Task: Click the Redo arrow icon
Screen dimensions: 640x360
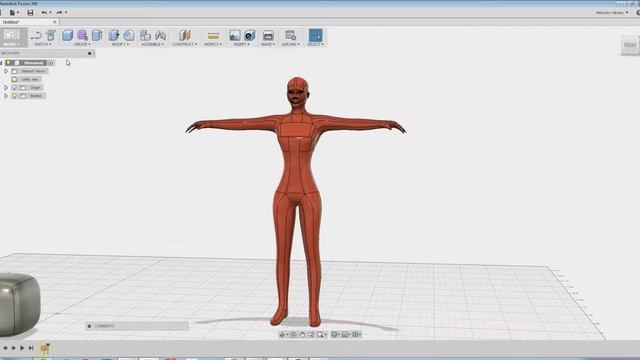Action: (x=59, y=13)
